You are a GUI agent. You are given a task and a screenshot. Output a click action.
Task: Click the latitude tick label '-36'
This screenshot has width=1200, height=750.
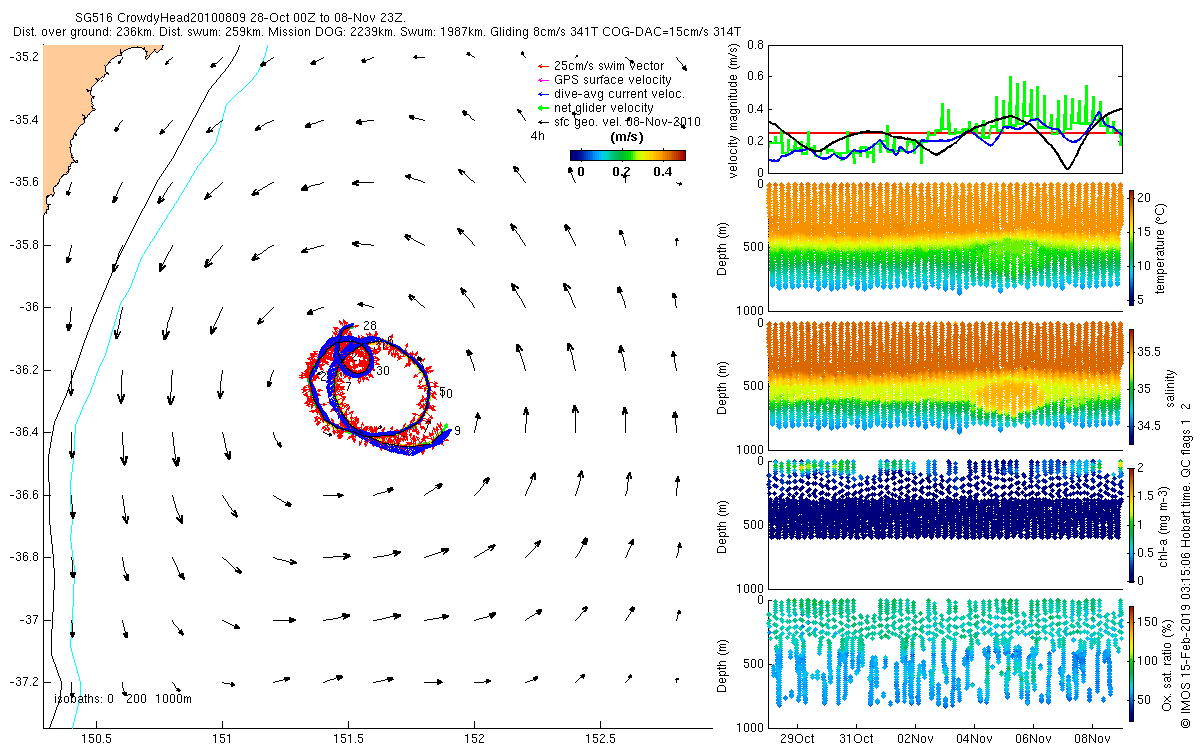(28, 307)
